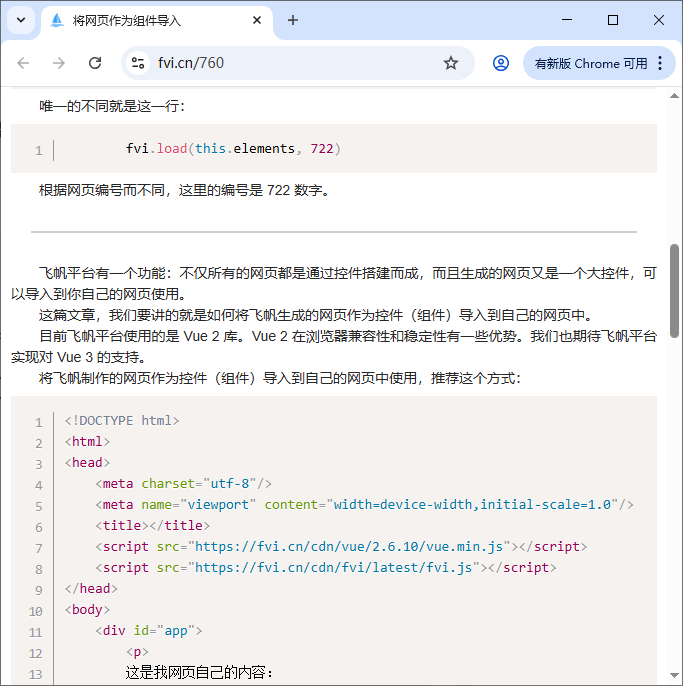This screenshot has height=686, width=683.
Task: Click sentence starting 这篇文章，我们要讲的
Action: point(315,315)
